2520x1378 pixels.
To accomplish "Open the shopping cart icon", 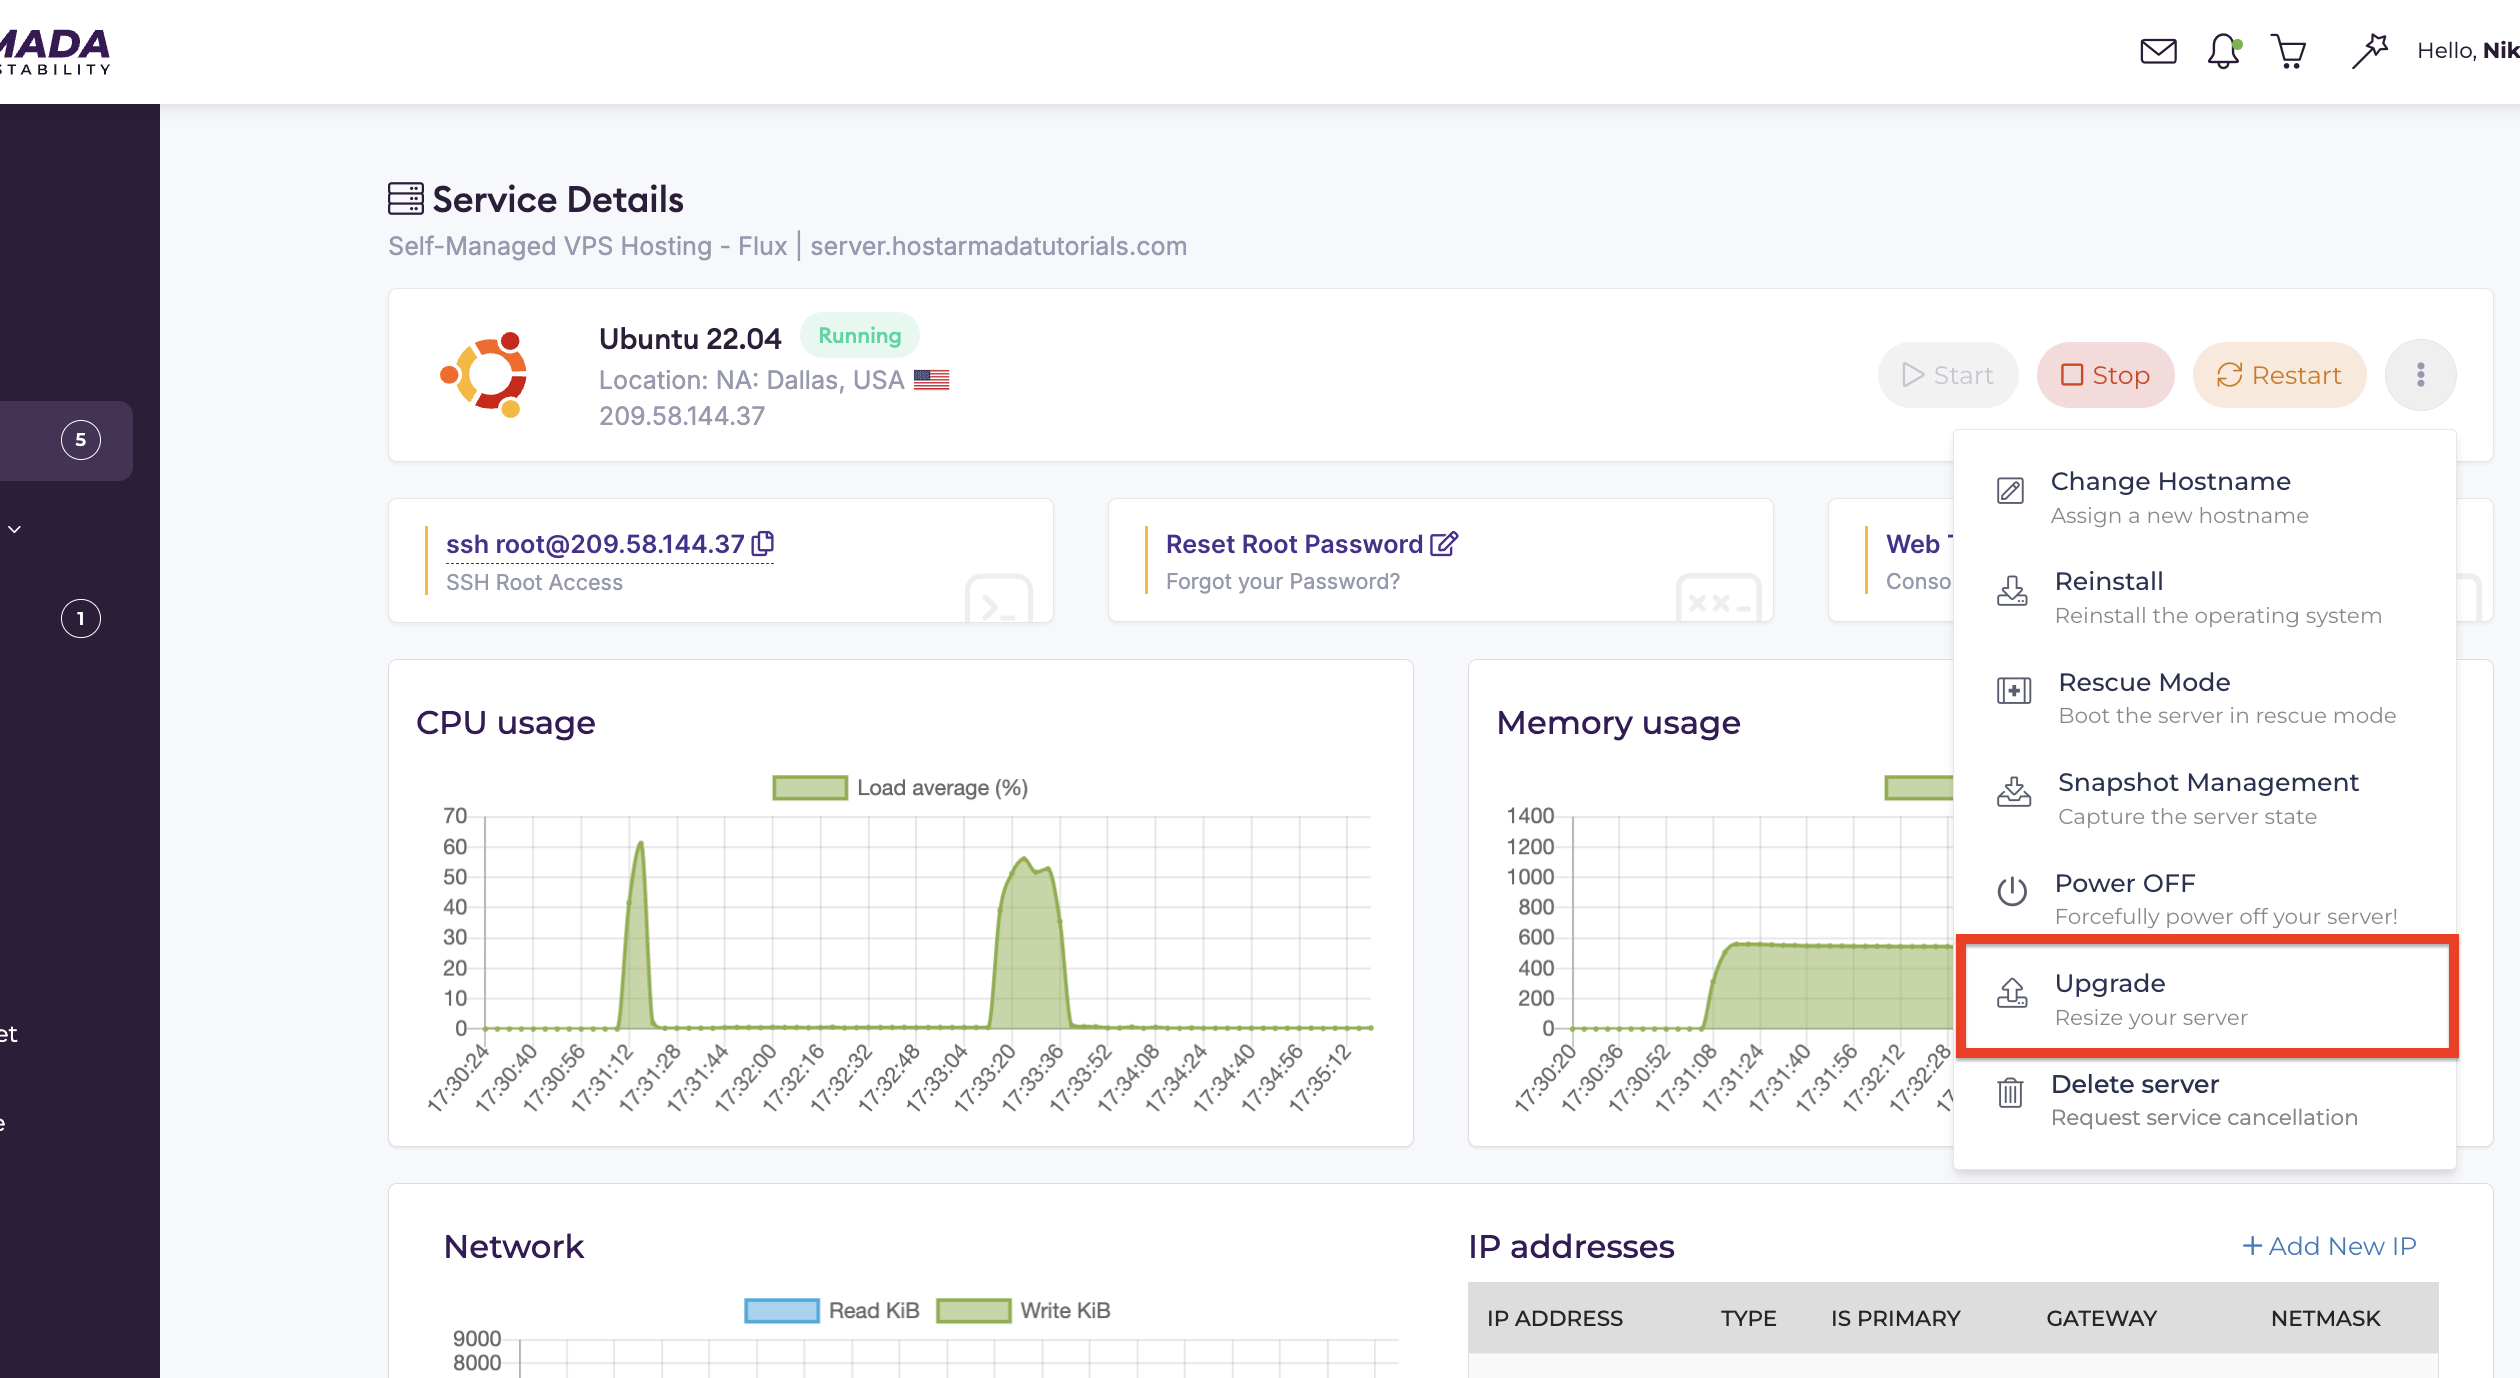I will (2288, 51).
